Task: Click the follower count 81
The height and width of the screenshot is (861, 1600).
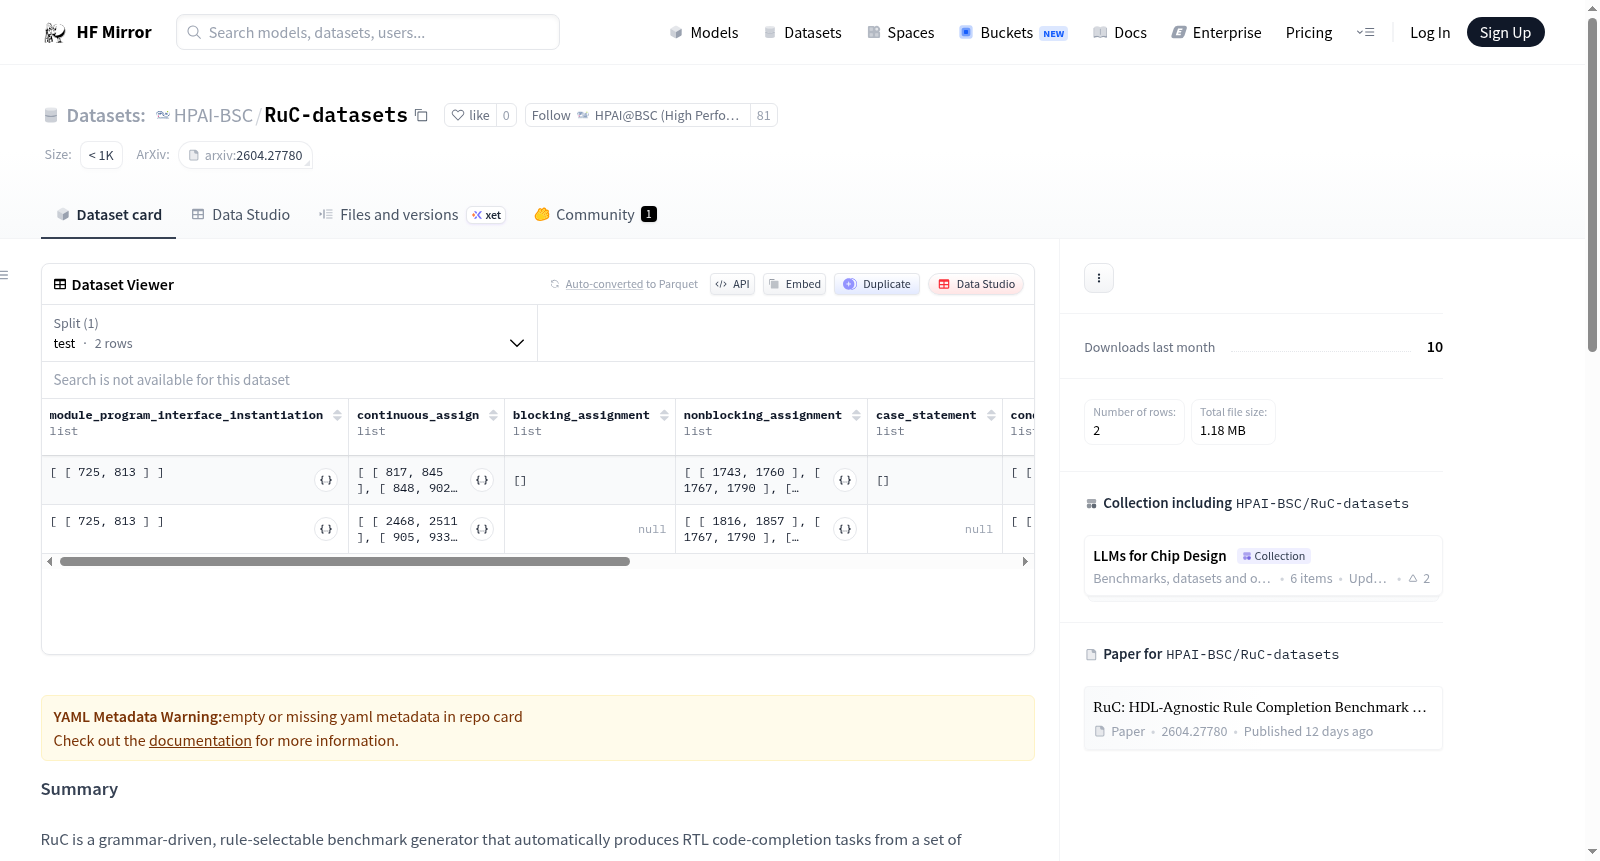Action: (764, 116)
